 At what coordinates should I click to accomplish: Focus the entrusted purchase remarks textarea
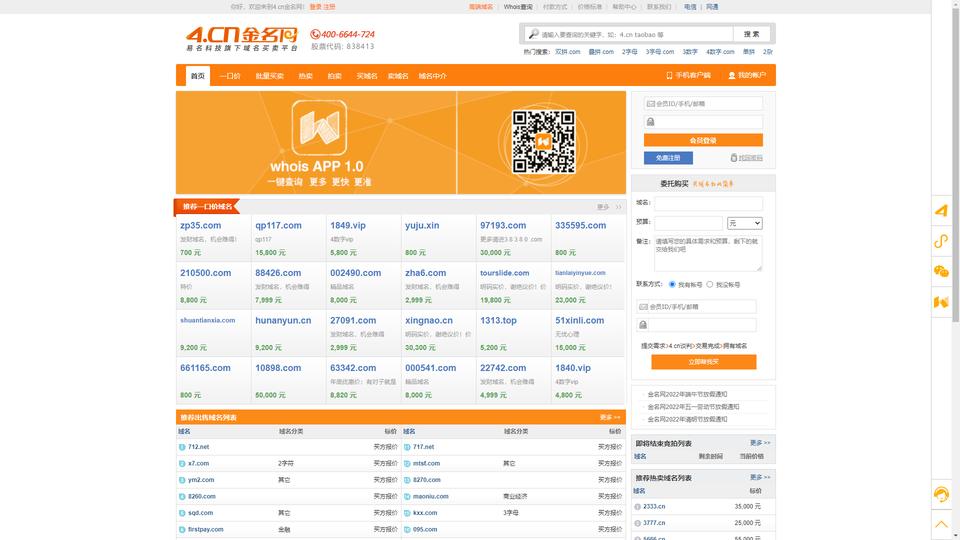(708, 253)
